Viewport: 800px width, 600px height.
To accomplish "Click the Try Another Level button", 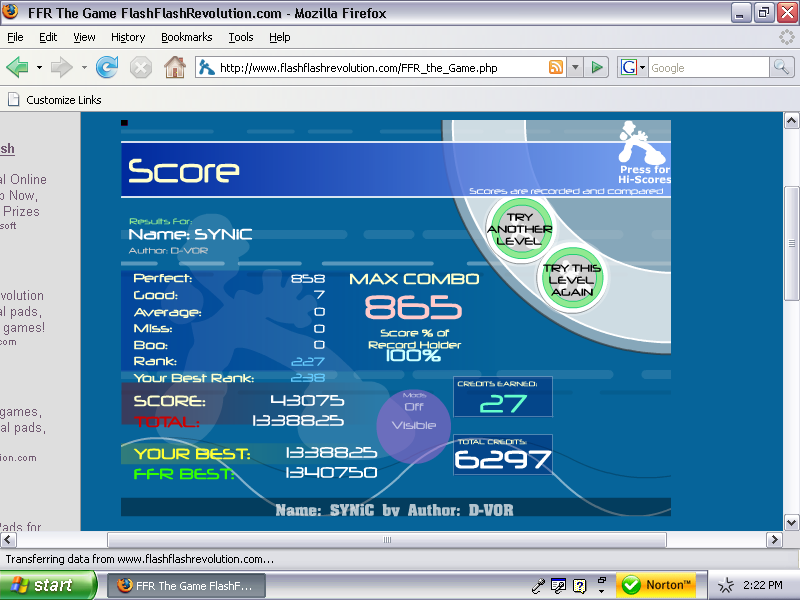I will [x=519, y=228].
